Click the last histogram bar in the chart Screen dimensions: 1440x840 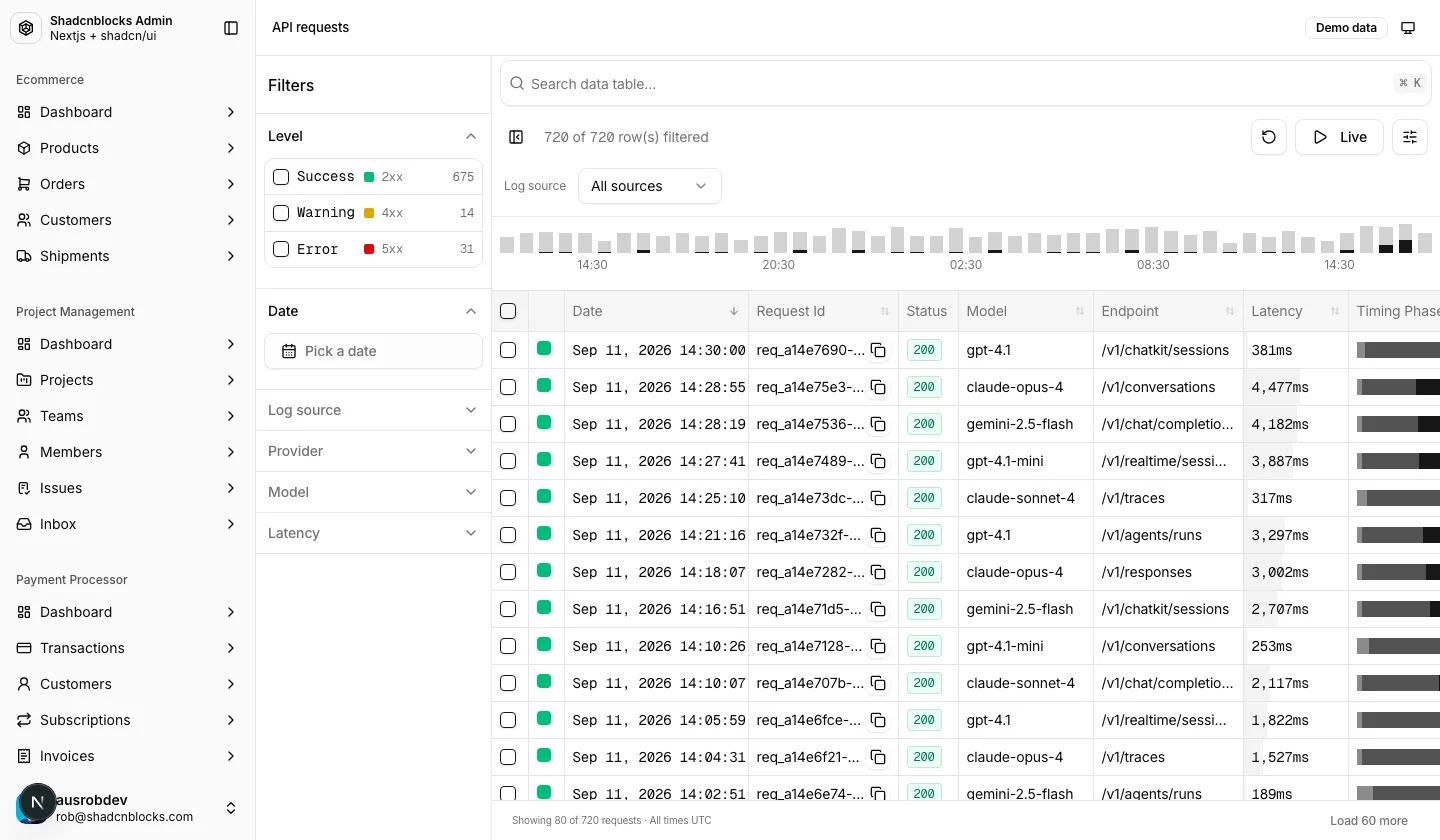click(x=1425, y=242)
